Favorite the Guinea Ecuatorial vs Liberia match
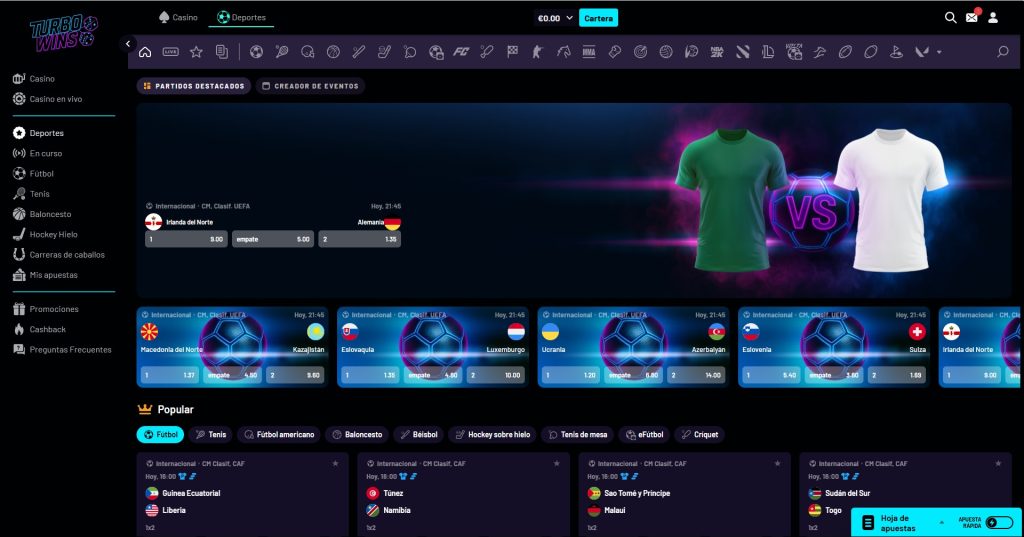This screenshot has height=537, width=1024. (x=335, y=464)
